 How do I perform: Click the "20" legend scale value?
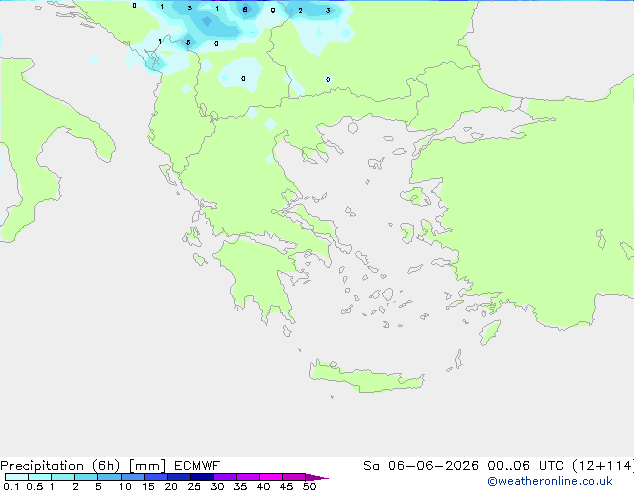[171, 486]
